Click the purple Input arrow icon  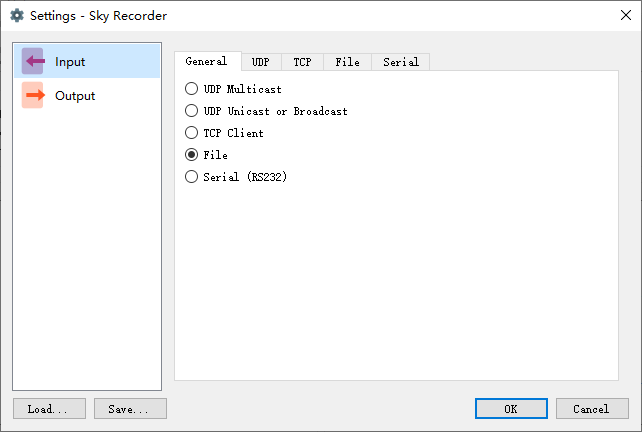pyautogui.click(x=32, y=61)
